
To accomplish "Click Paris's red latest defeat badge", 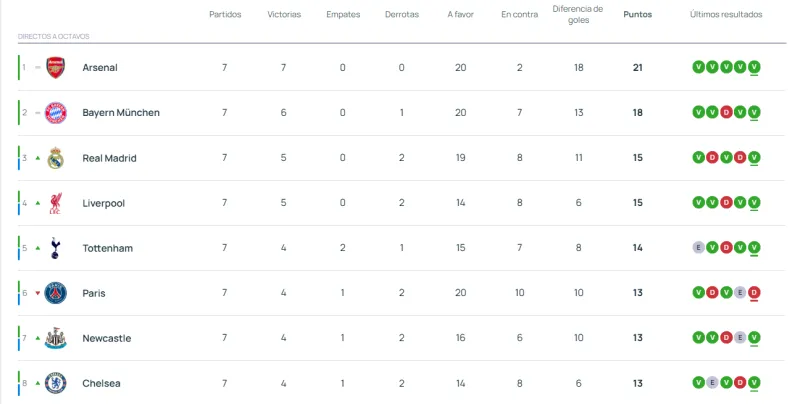I will click(754, 292).
